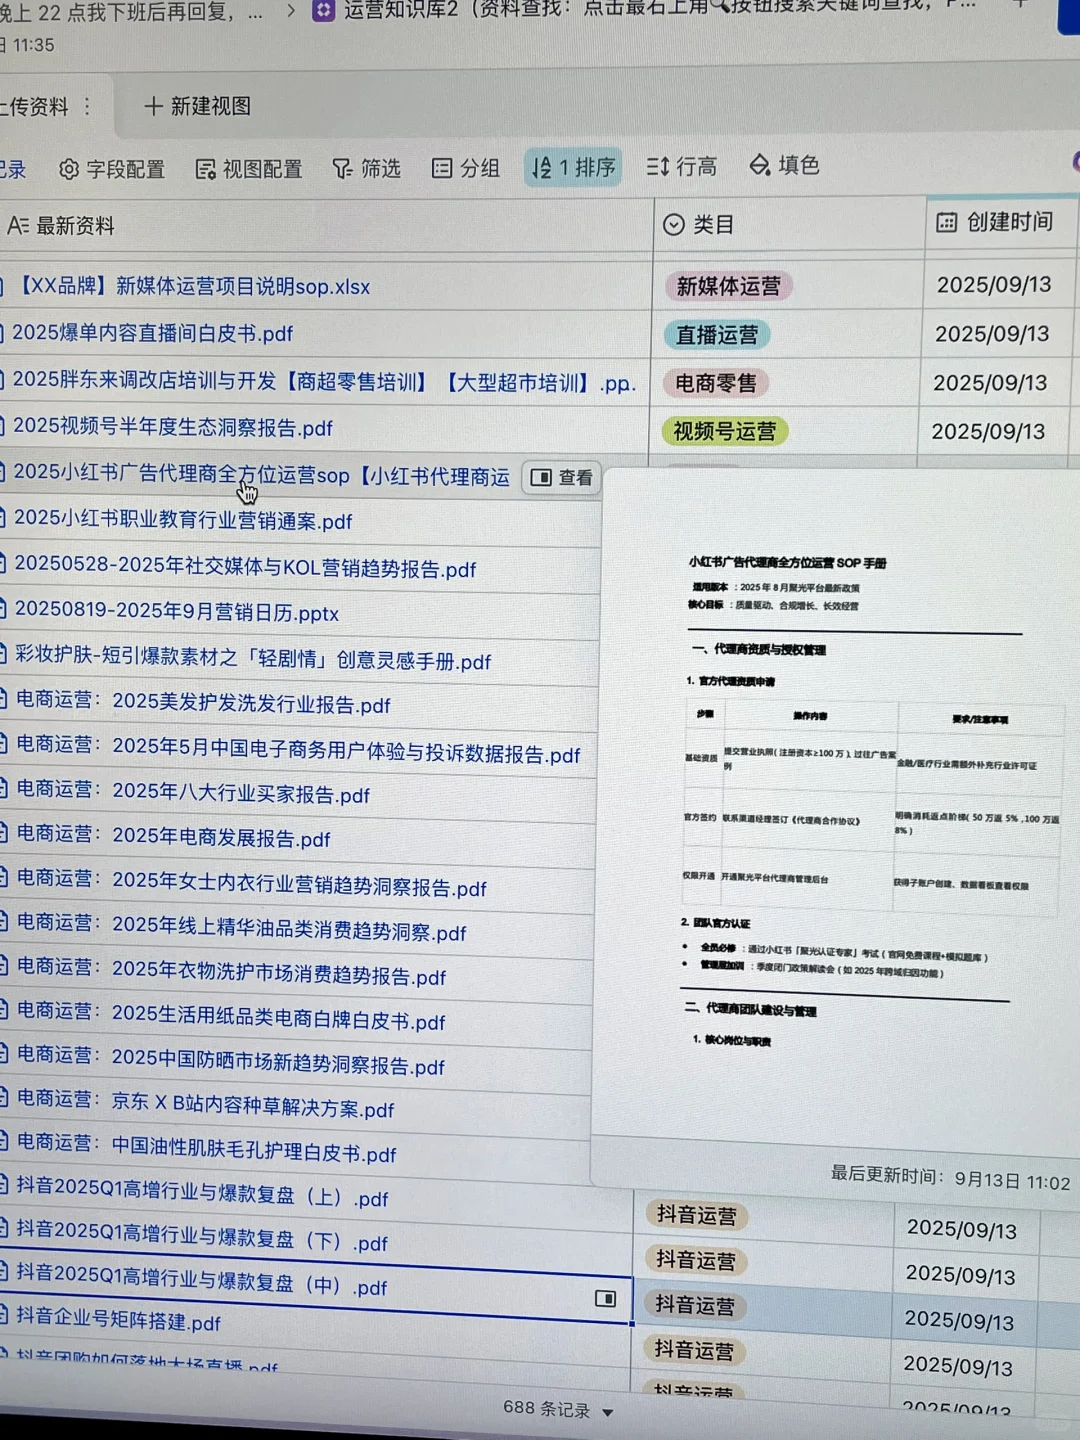
Task: Open 电商运营: 2025美发护发洗发行业报告.pdf
Action: 203,703
